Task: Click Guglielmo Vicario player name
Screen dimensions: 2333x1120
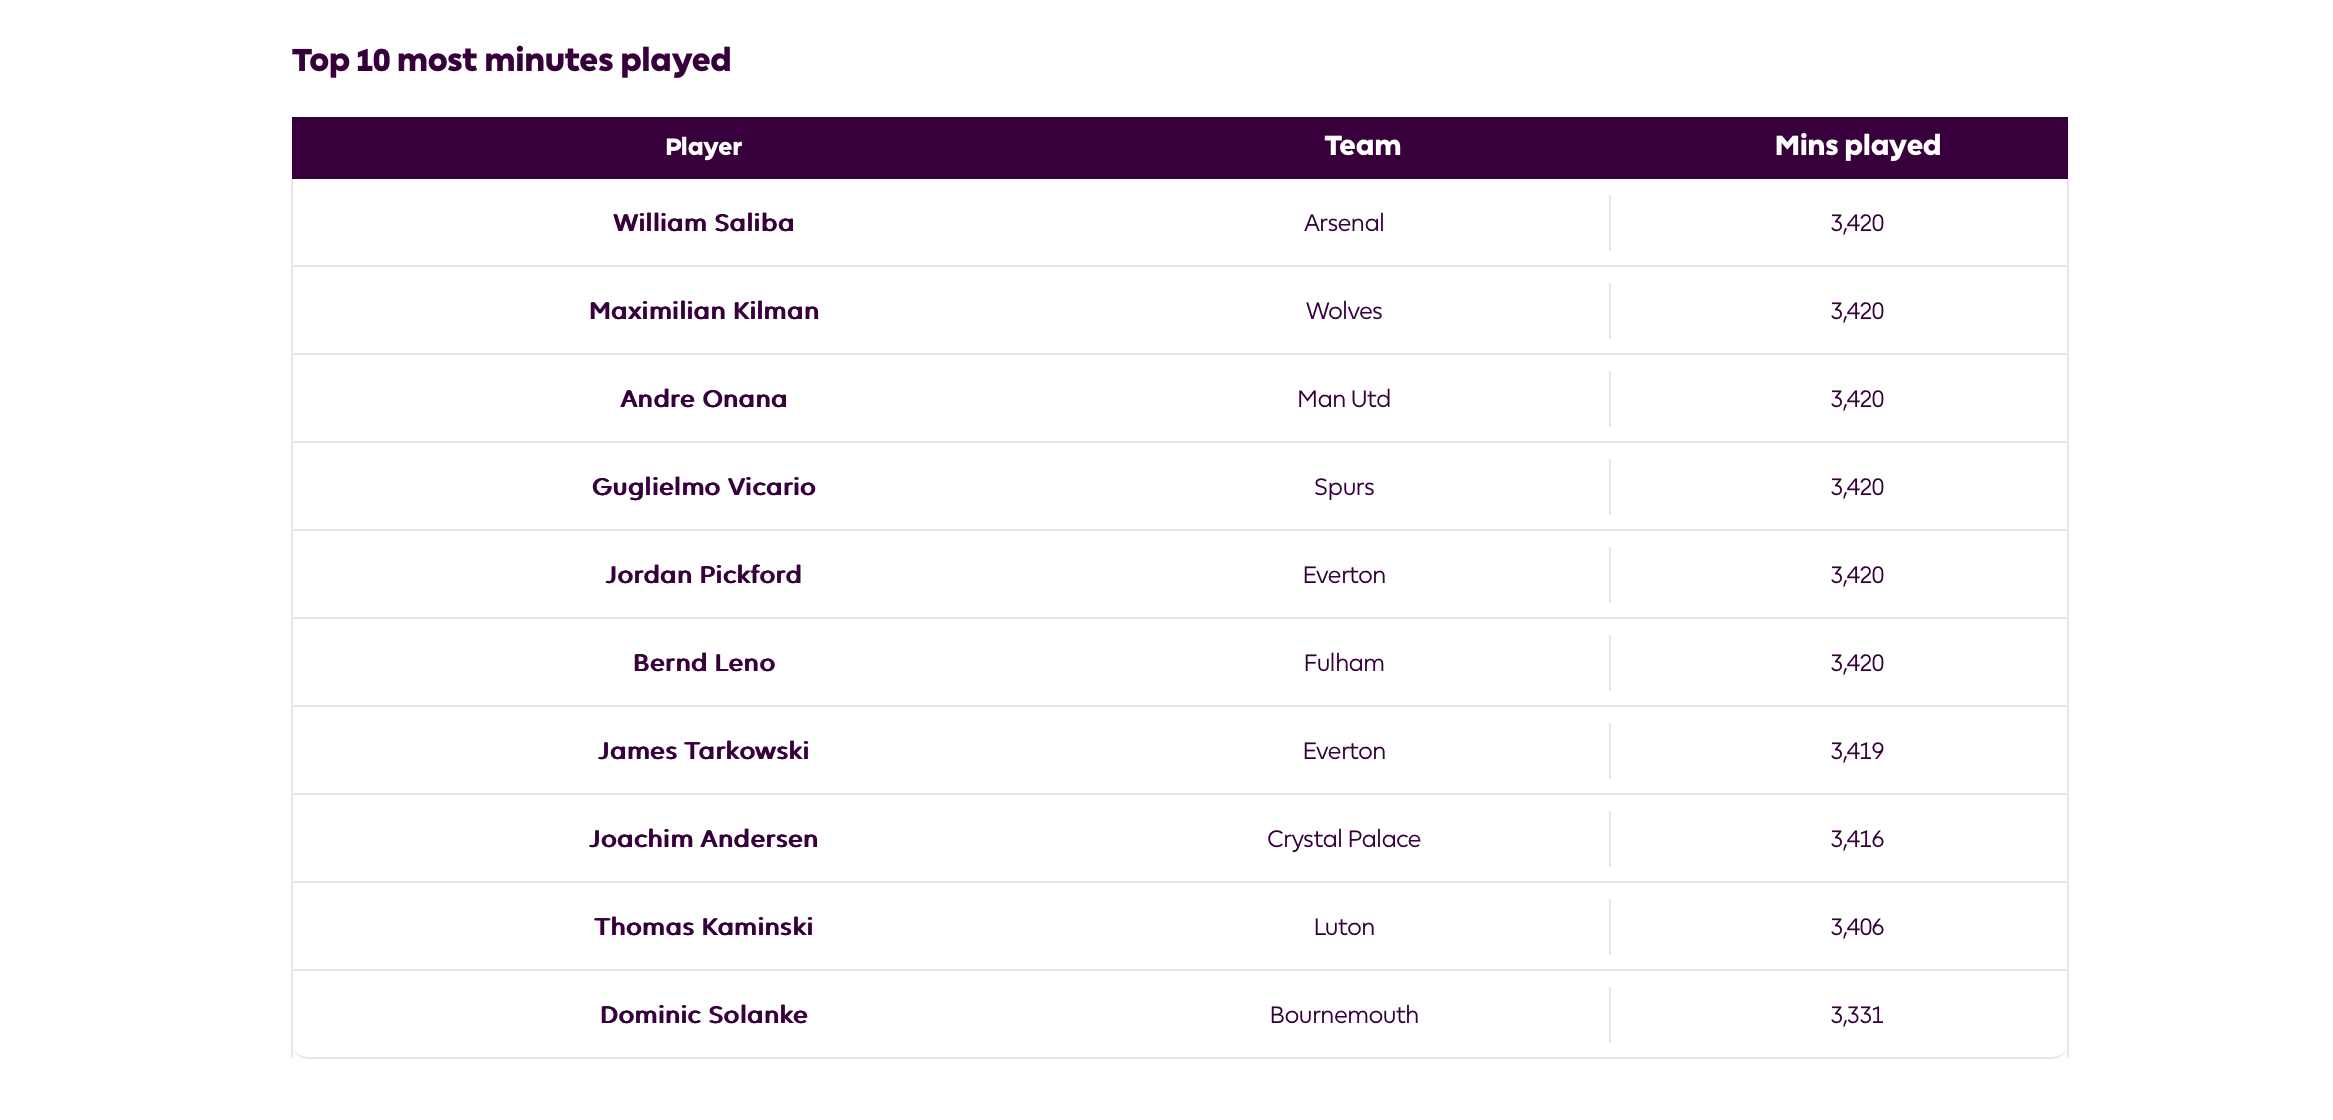Action: [x=703, y=487]
